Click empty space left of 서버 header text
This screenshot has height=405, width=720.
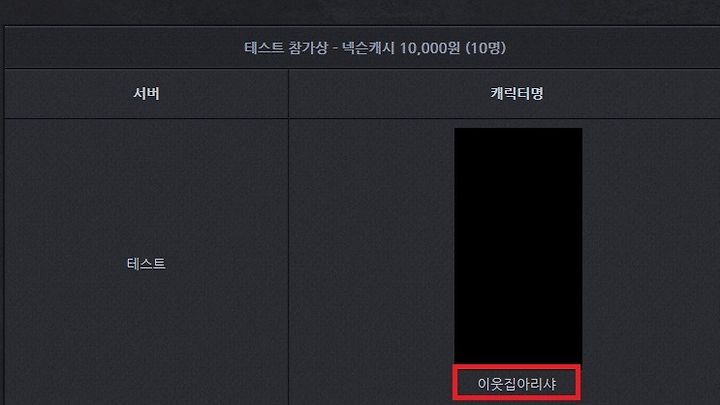tap(69, 94)
